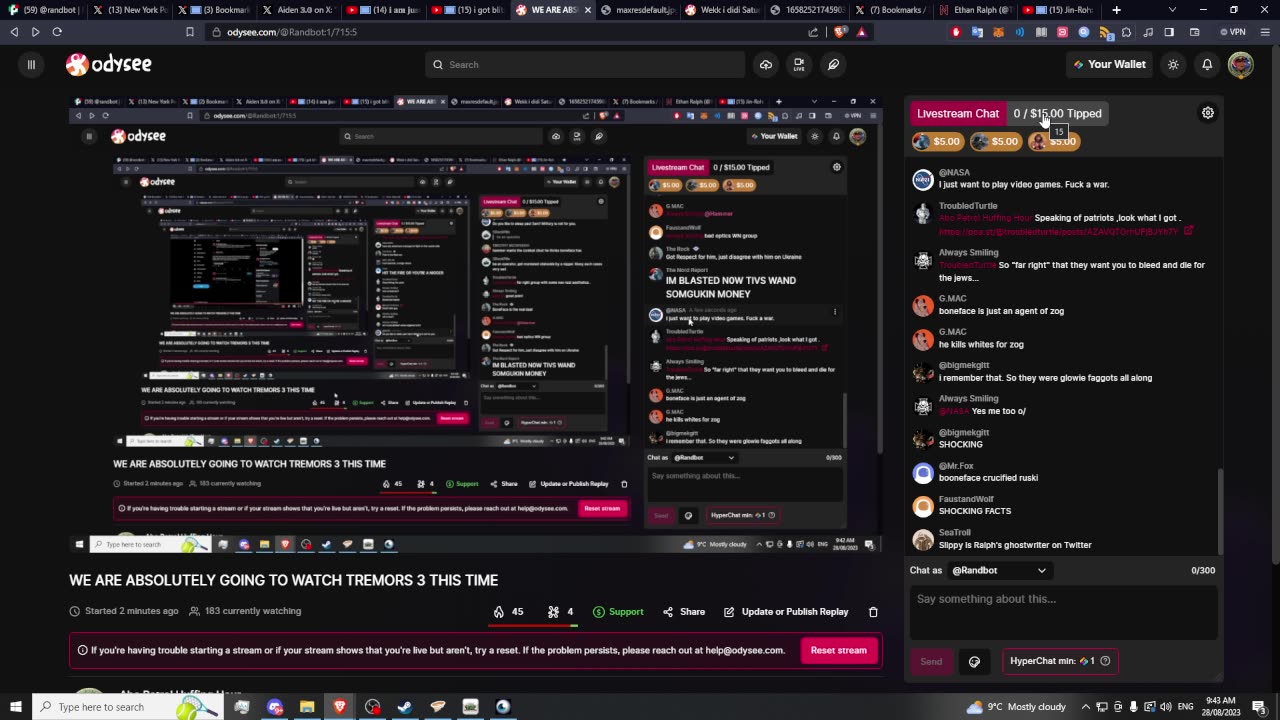Click the livestream video player
The width and height of the screenshot is (1280, 720).
tap(476, 325)
